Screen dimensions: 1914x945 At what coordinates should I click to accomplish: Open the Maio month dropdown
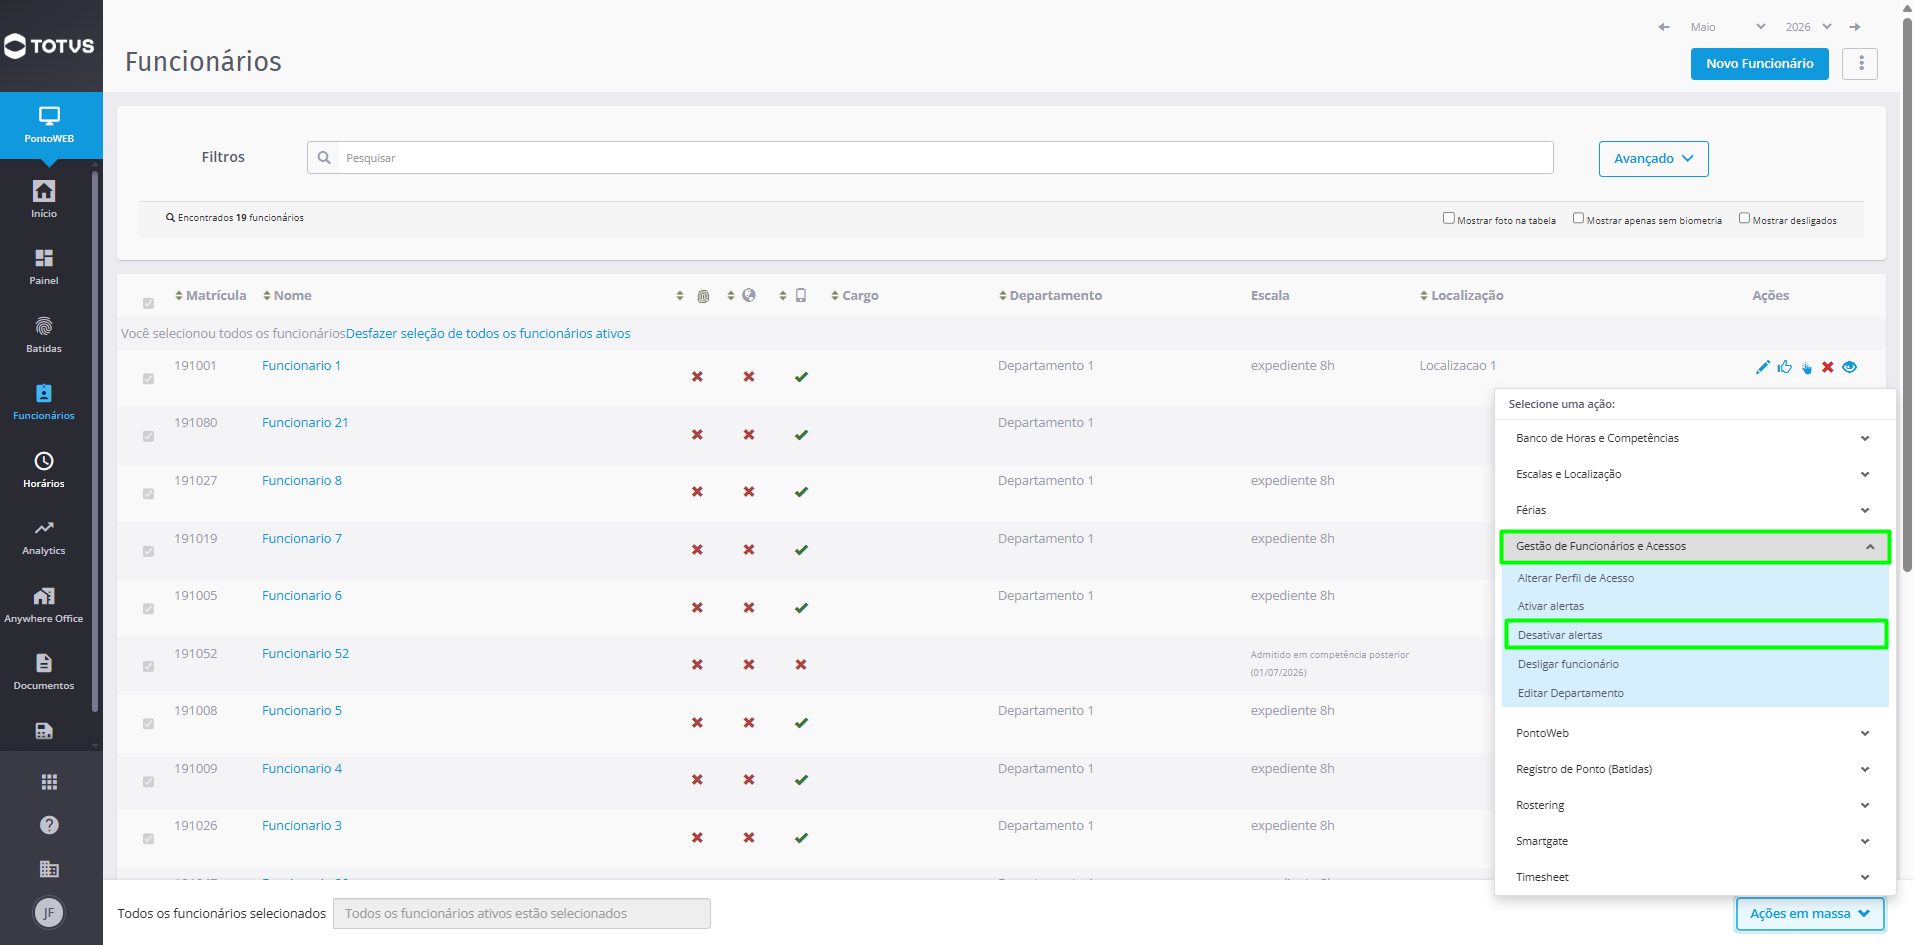[x=1727, y=27]
